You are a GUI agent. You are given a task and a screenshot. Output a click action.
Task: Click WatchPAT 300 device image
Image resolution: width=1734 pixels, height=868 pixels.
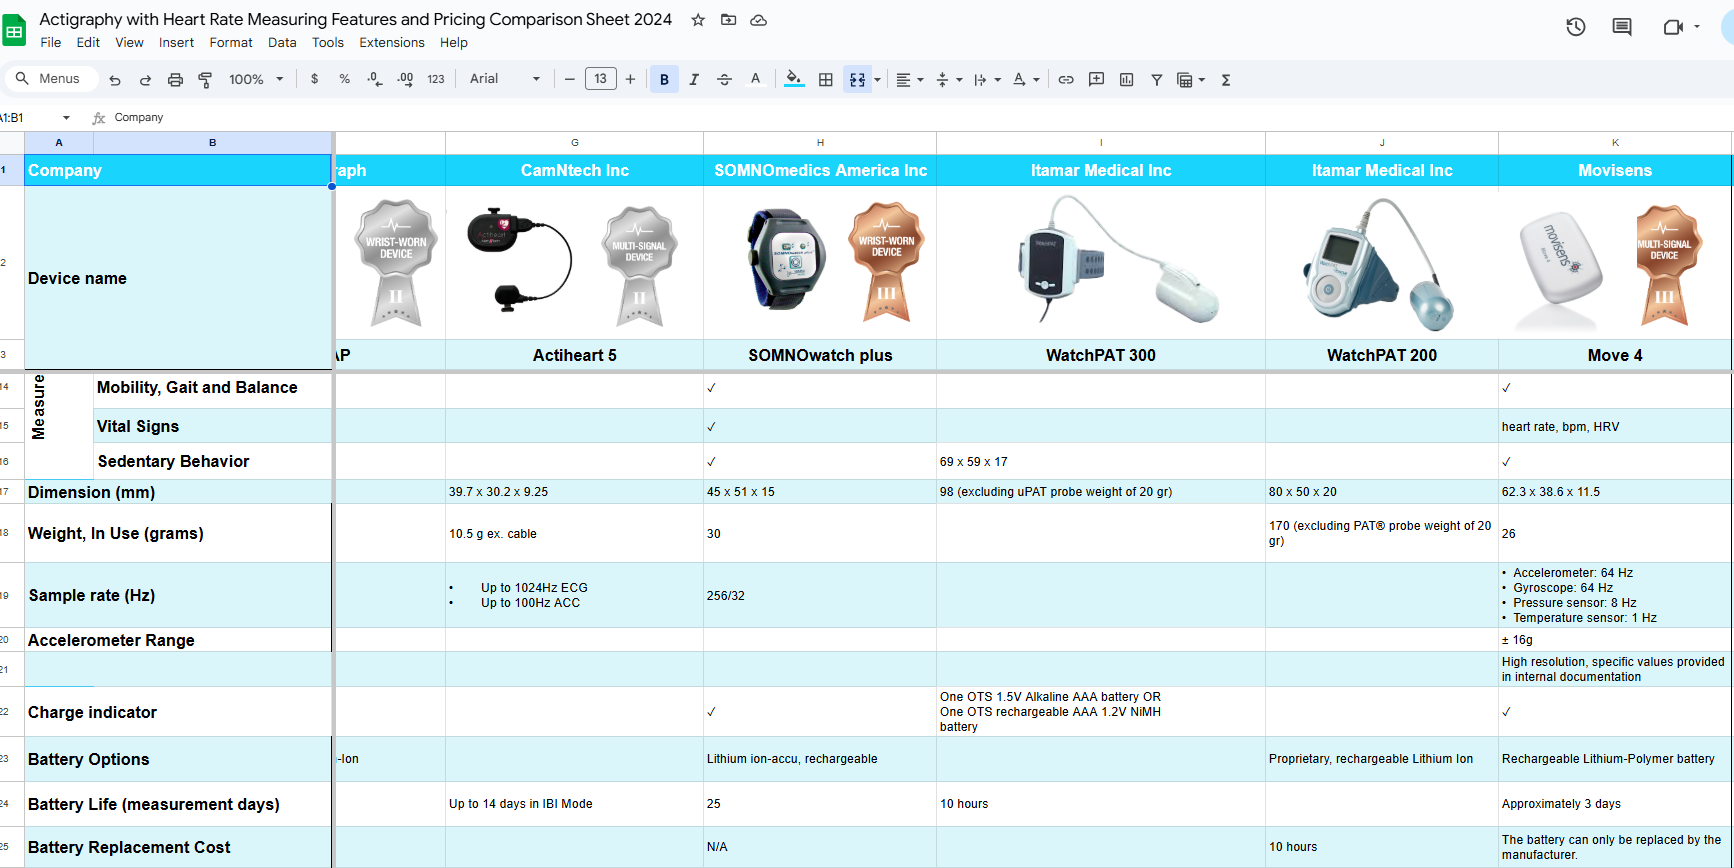[1118, 259]
